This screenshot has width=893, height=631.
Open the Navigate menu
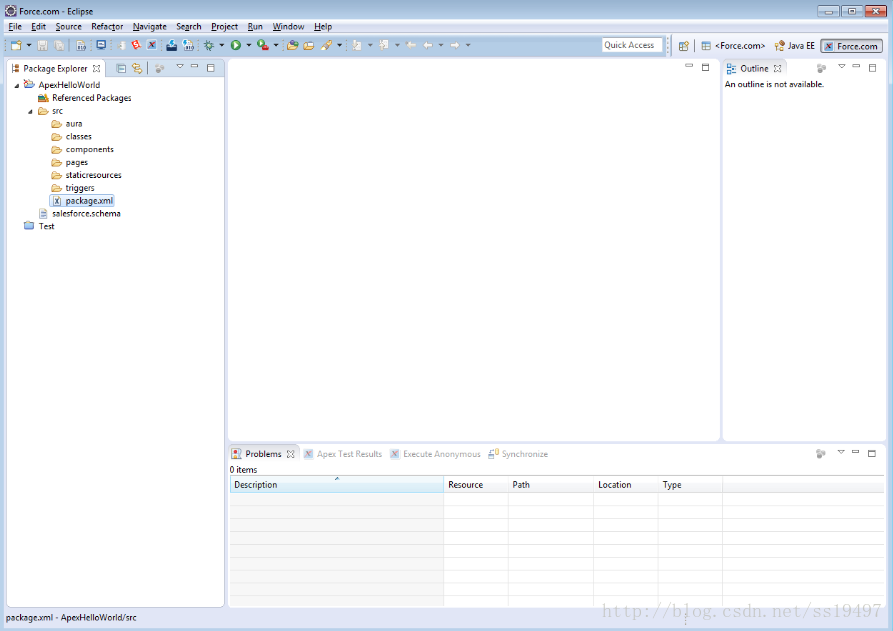coord(150,27)
